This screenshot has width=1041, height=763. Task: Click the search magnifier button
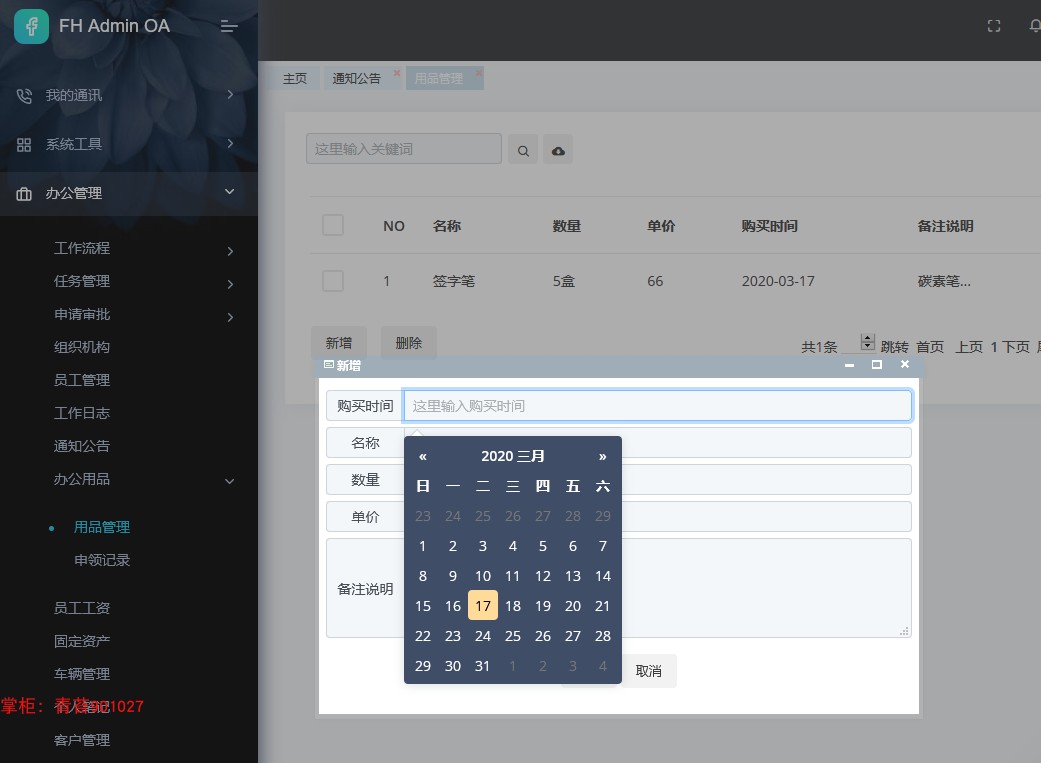pyautogui.click(x=523, y=150)
